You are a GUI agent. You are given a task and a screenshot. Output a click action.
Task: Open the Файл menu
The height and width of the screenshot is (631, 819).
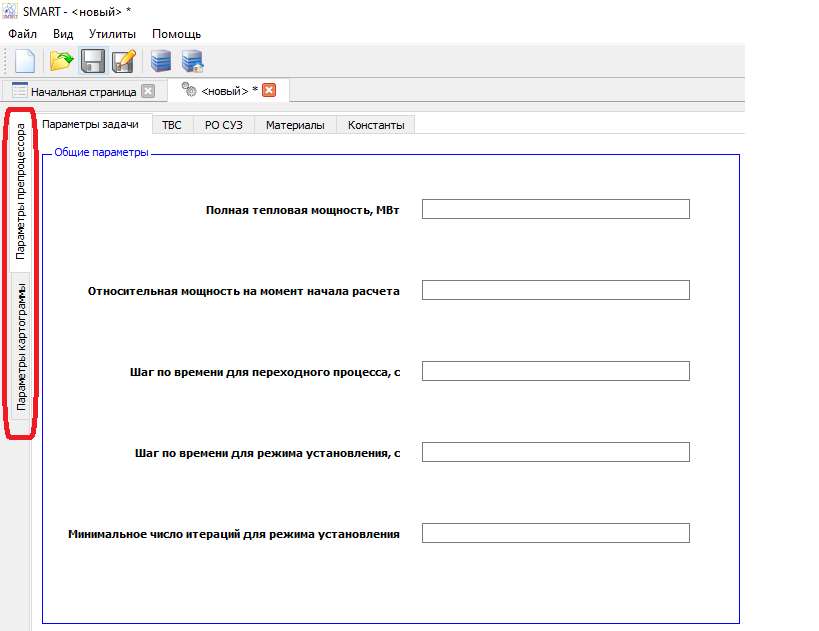[x=22, y=34]
